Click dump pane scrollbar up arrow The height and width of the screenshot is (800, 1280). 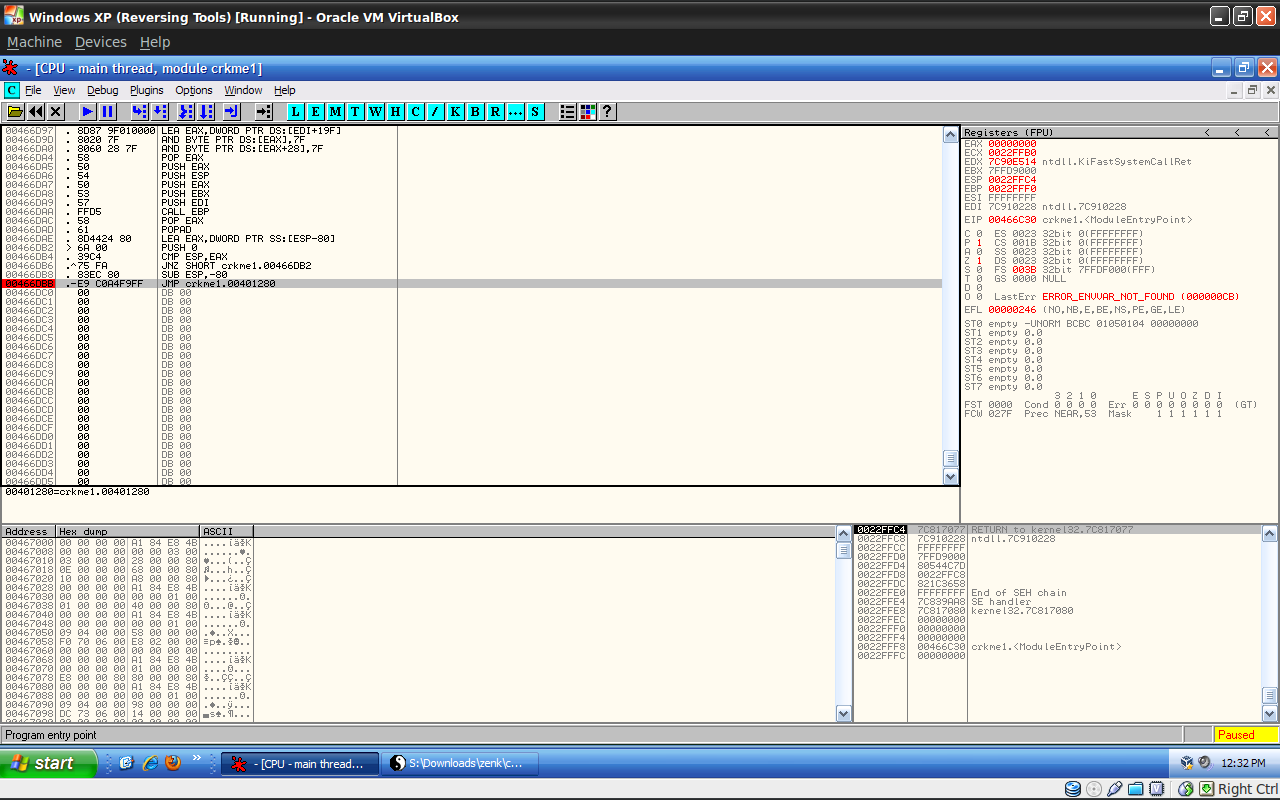click(843, 533)
